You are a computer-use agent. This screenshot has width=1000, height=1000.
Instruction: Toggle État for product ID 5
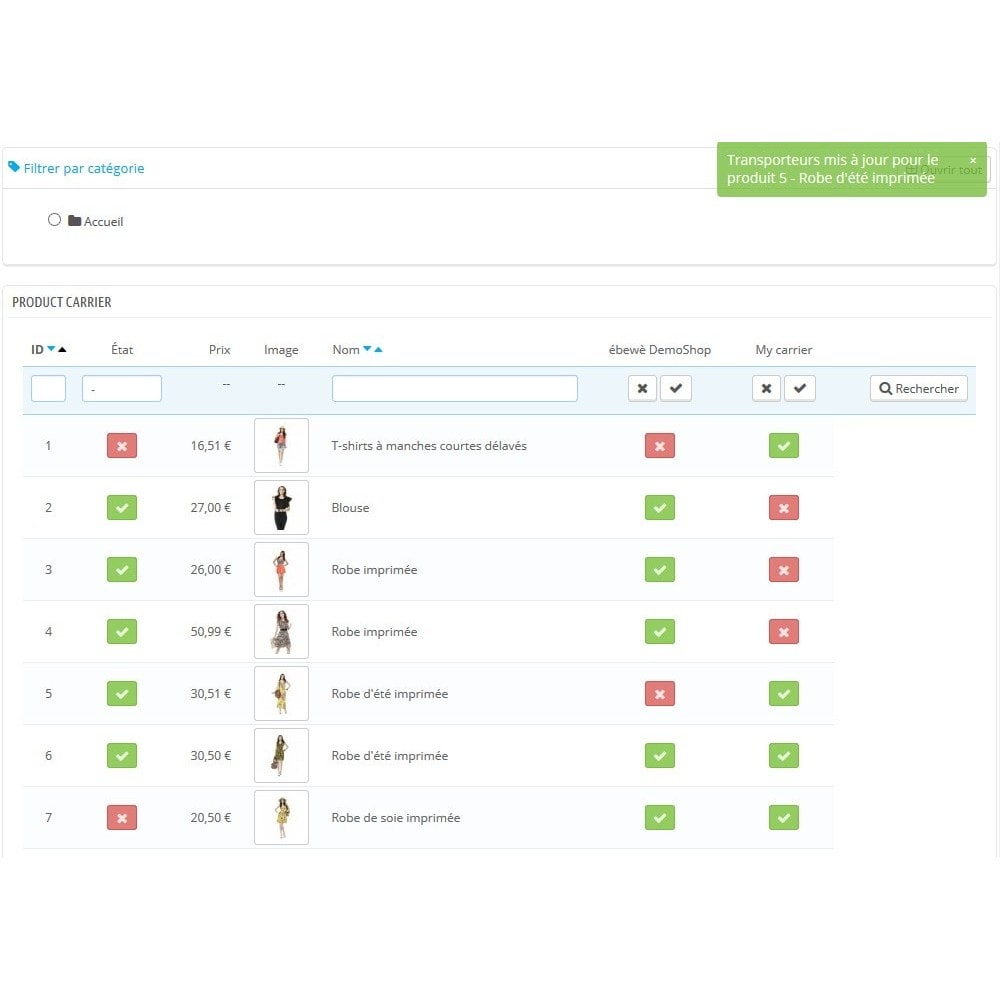click(122, 693)
